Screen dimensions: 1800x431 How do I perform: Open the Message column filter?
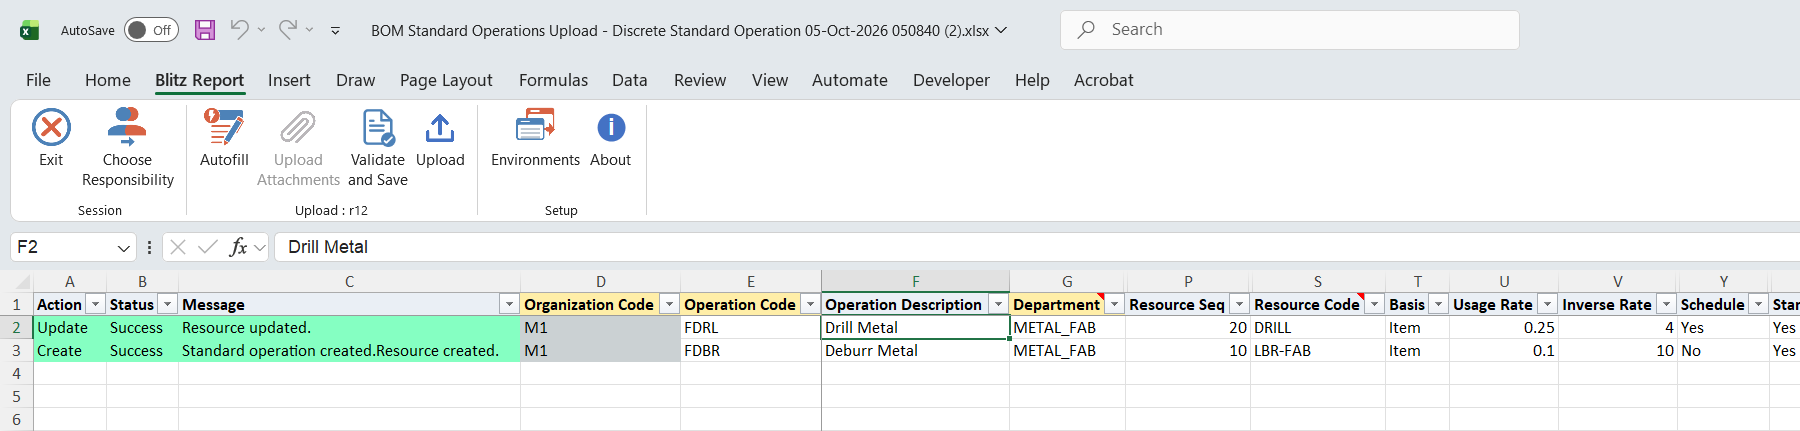509,304
